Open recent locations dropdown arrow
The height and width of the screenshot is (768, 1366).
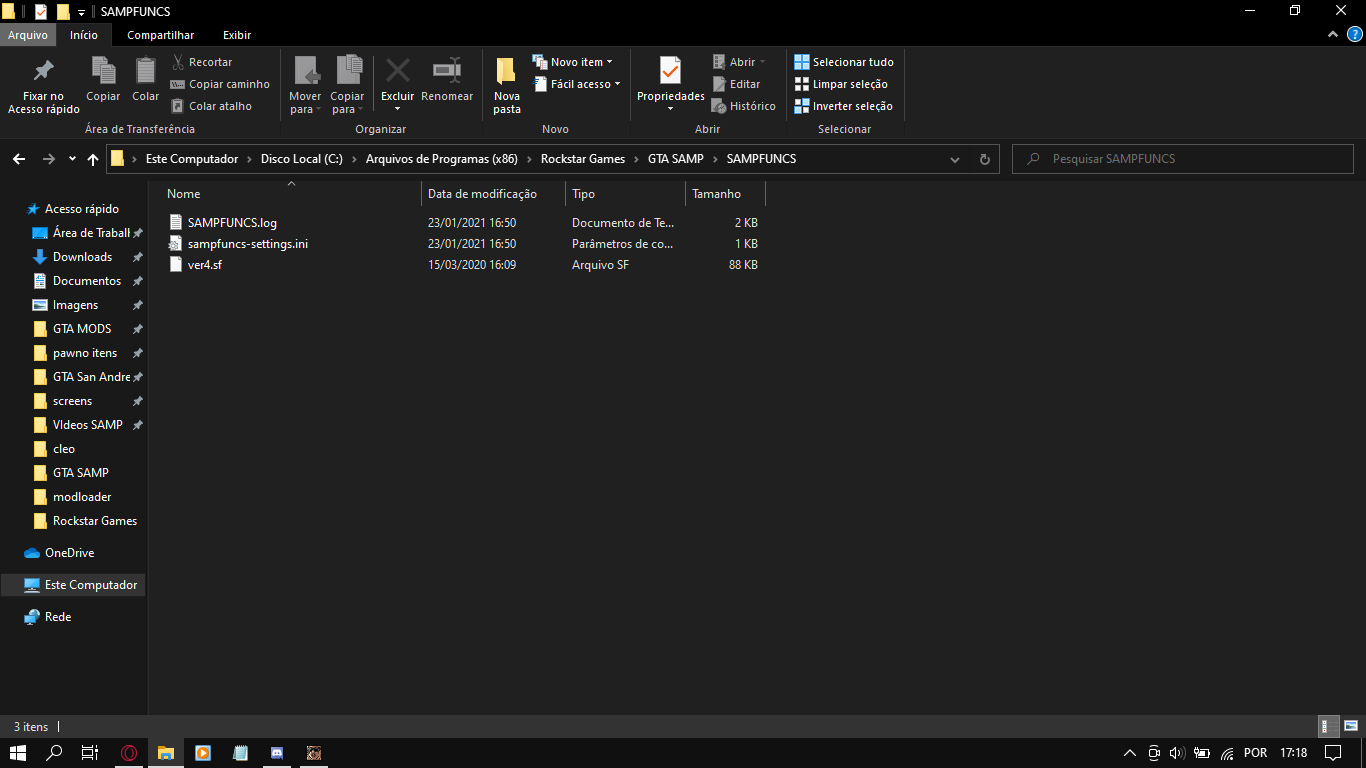72,159
